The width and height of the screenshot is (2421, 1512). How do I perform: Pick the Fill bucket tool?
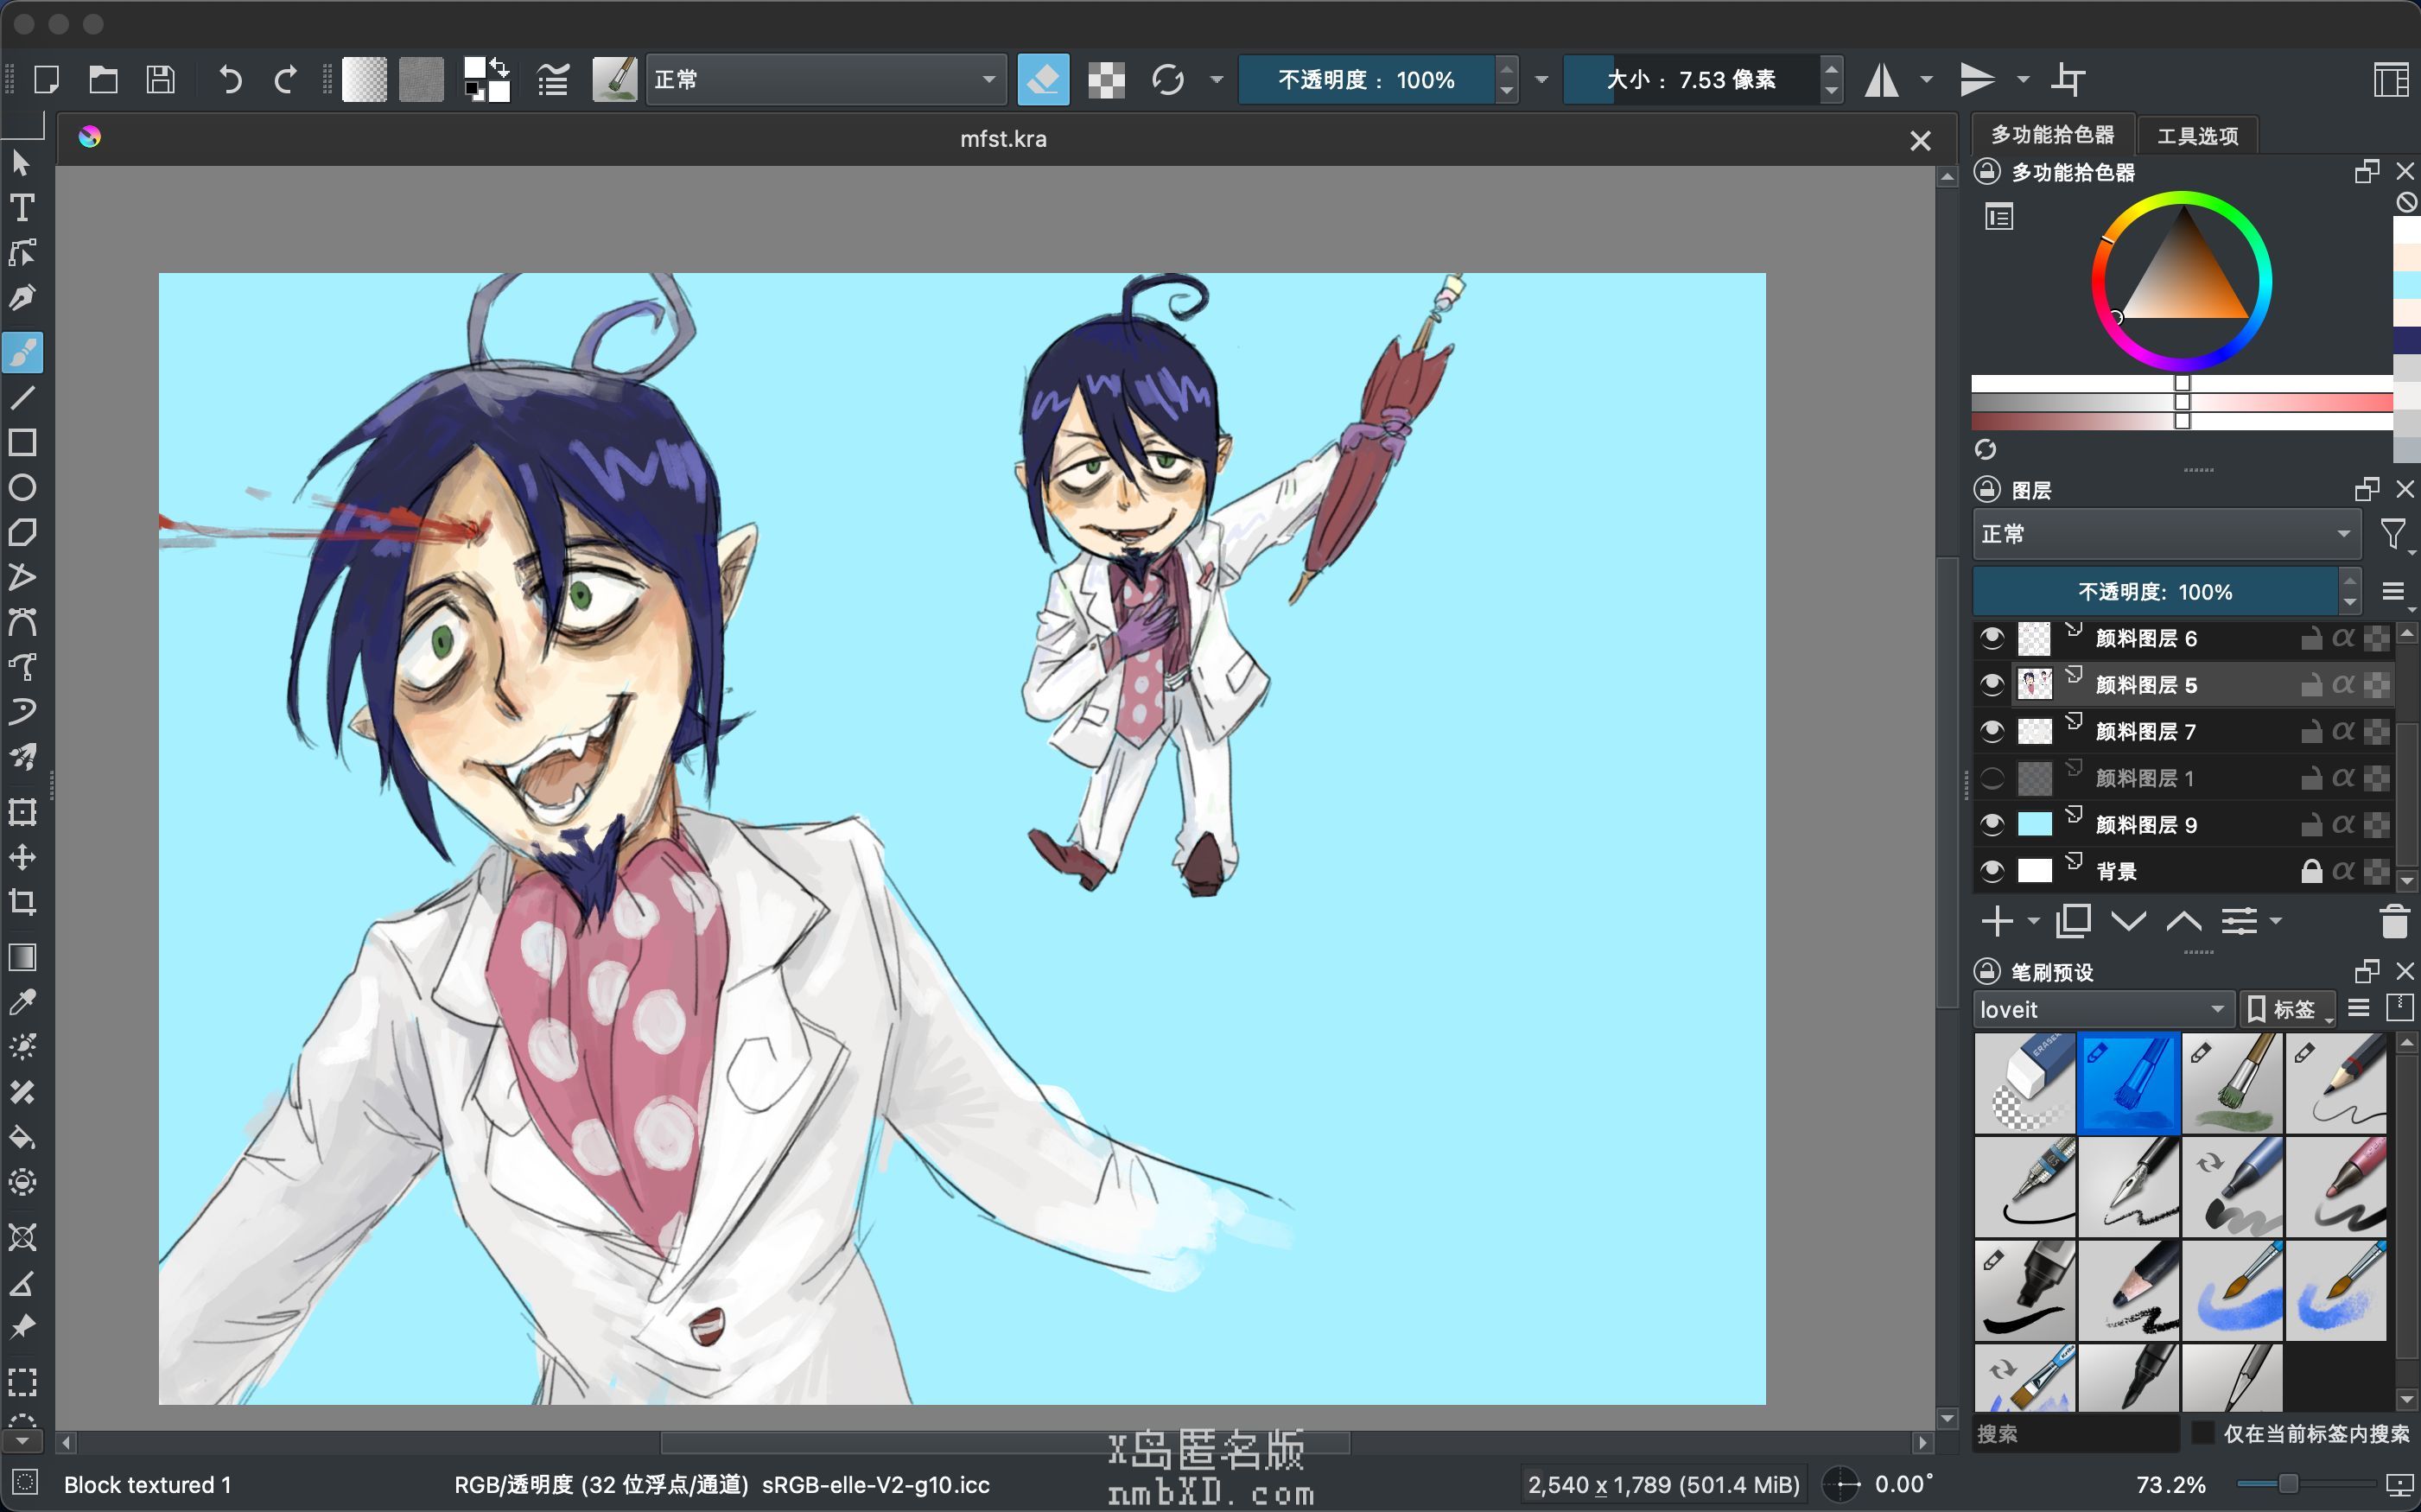pos(22,1137)
